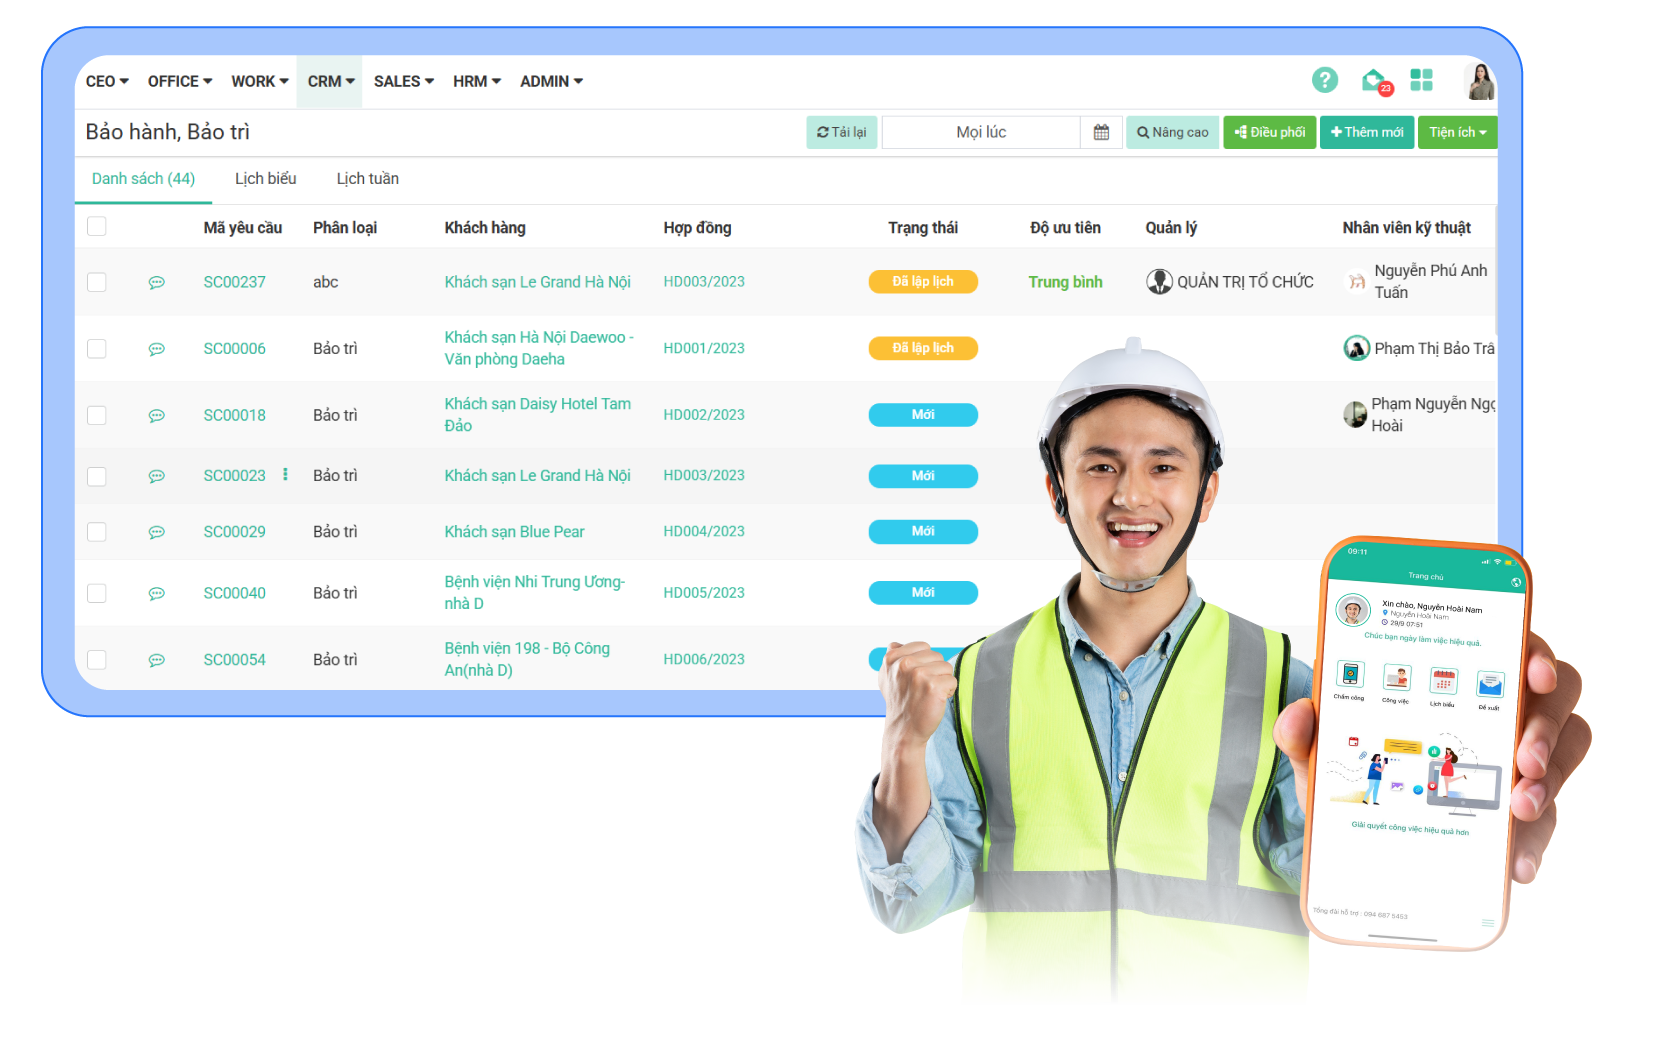Select the checkbox for row SC00029

(97, 532)
